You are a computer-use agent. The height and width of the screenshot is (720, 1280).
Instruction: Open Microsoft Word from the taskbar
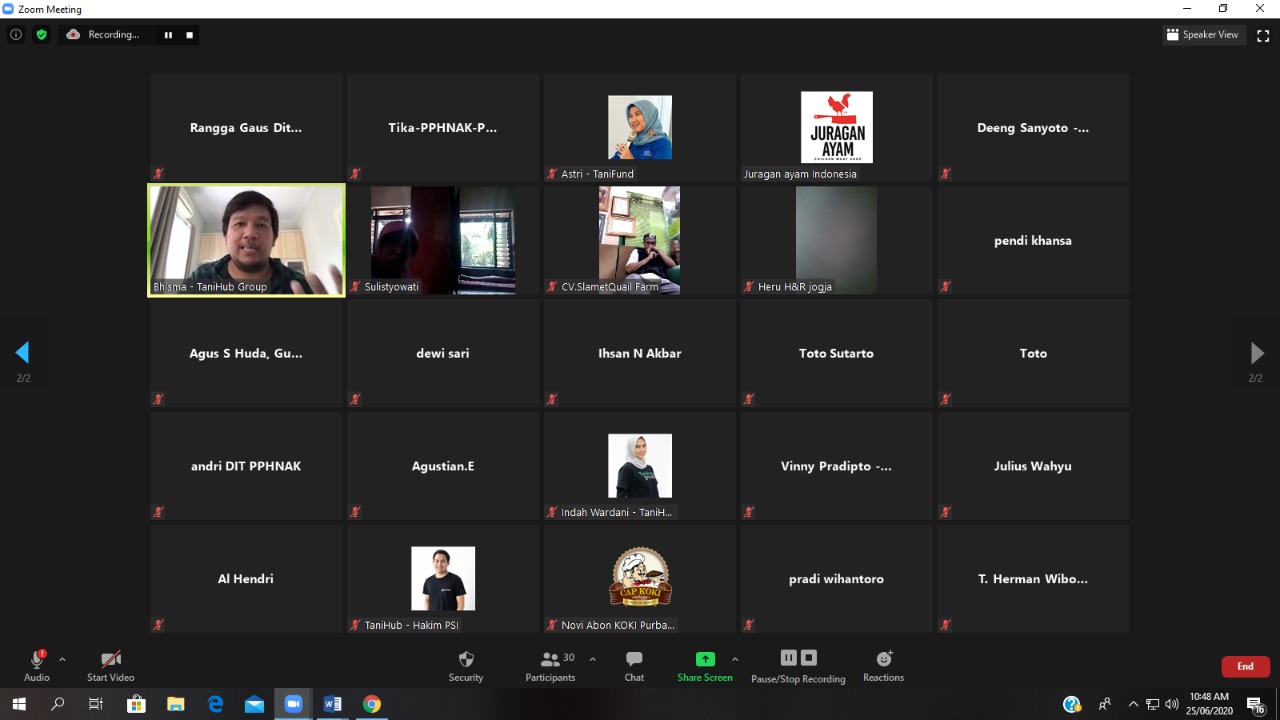click(x=332, y=704)
